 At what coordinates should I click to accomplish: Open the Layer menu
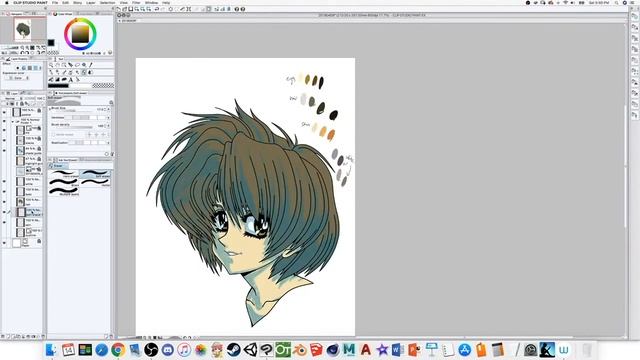coord(91,2)
